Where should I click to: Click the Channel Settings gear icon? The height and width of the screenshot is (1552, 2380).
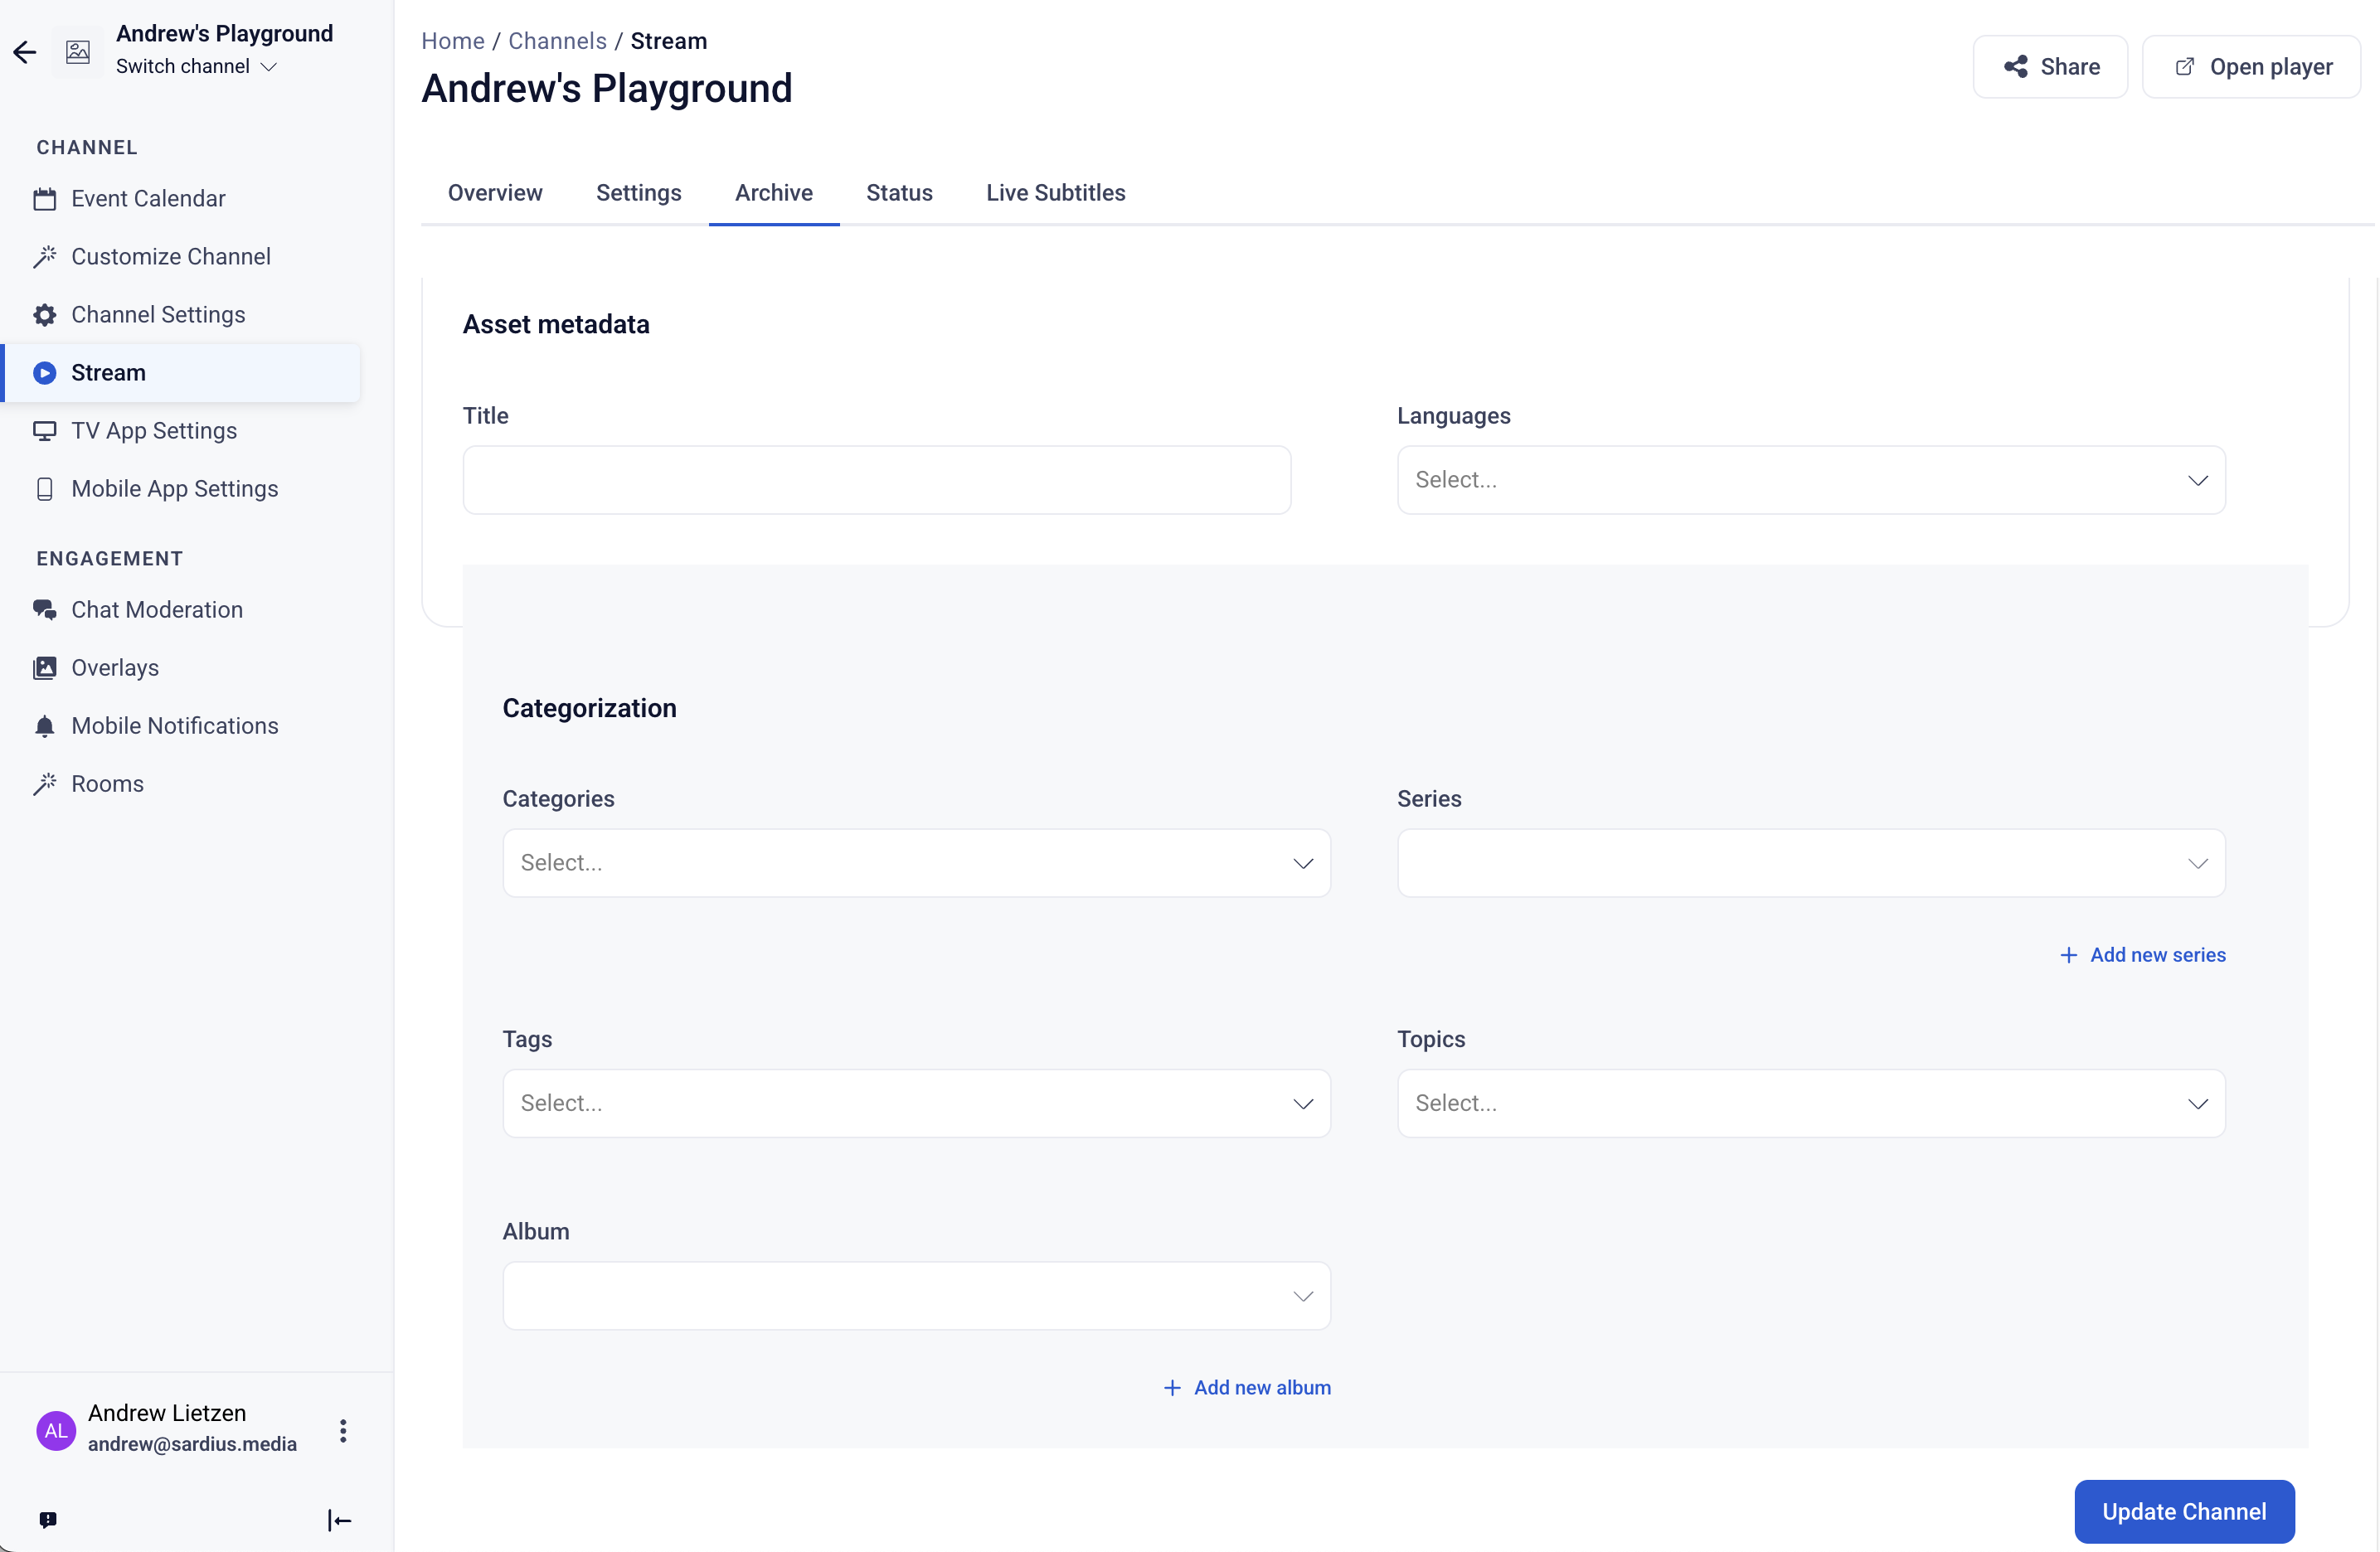tap(44, 315)
